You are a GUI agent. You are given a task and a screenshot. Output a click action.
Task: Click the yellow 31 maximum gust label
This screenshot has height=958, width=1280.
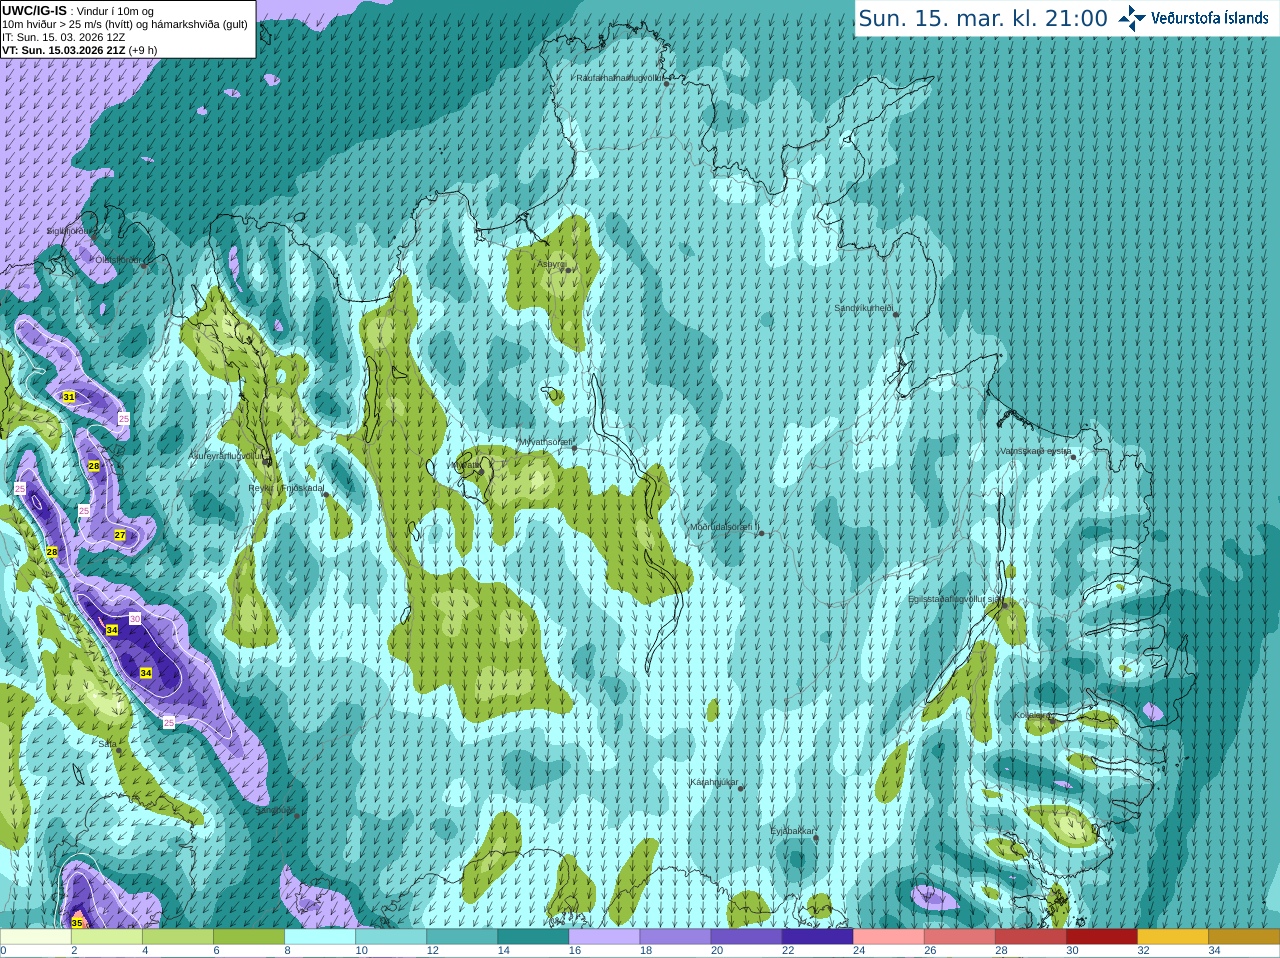pos(69,397)
